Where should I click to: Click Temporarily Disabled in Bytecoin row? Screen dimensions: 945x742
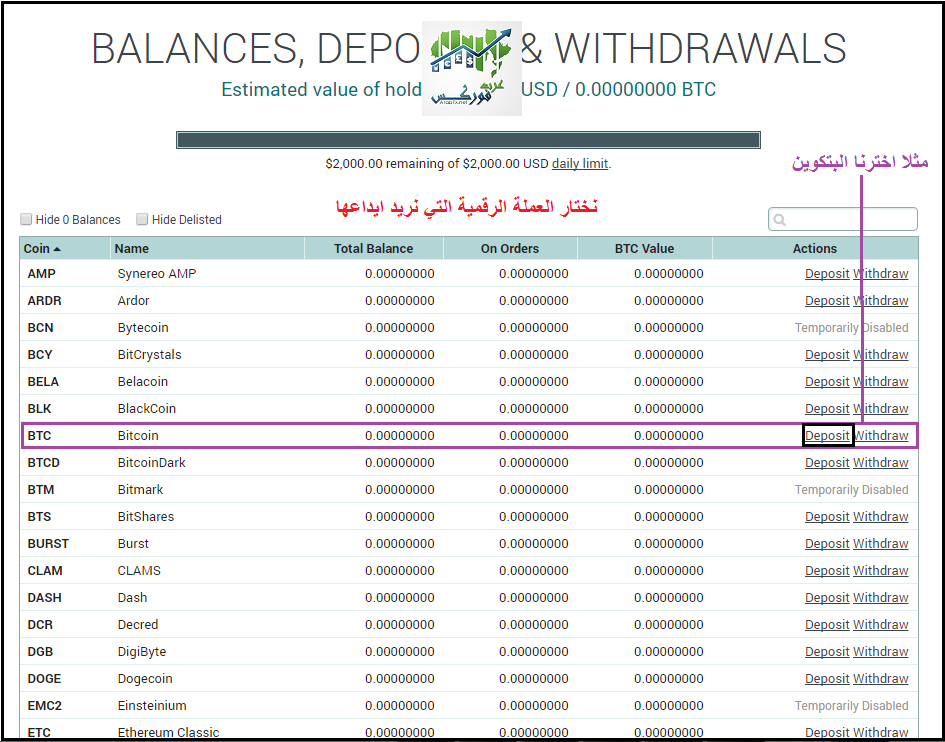tap(852, 328)
